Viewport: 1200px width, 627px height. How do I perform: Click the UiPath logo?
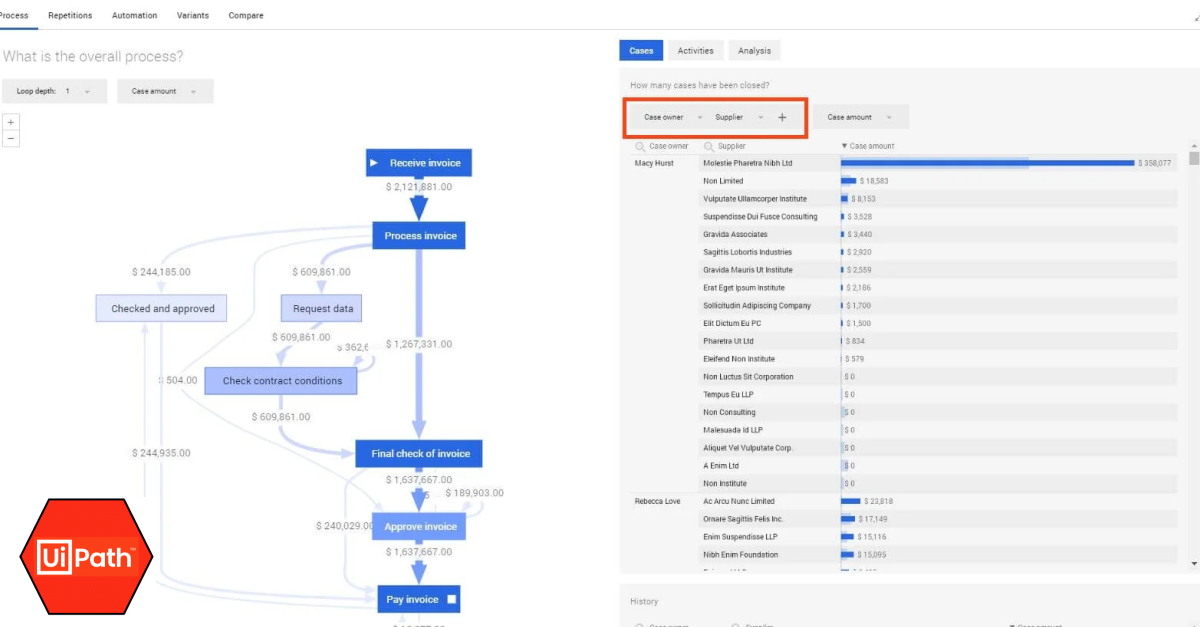coord(86,556)
